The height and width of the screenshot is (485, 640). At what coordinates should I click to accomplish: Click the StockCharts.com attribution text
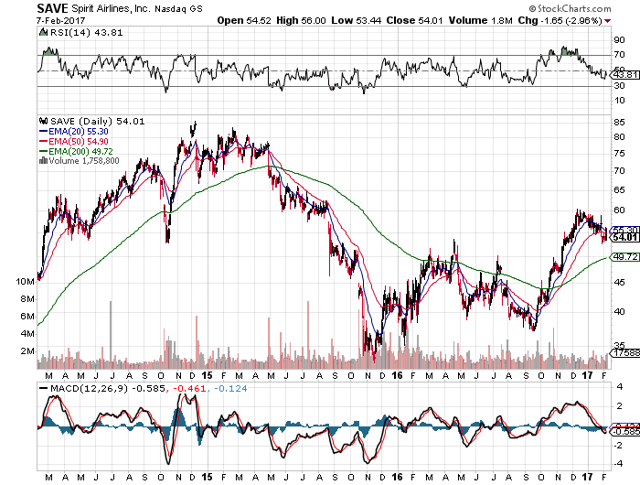click(570, 9)
